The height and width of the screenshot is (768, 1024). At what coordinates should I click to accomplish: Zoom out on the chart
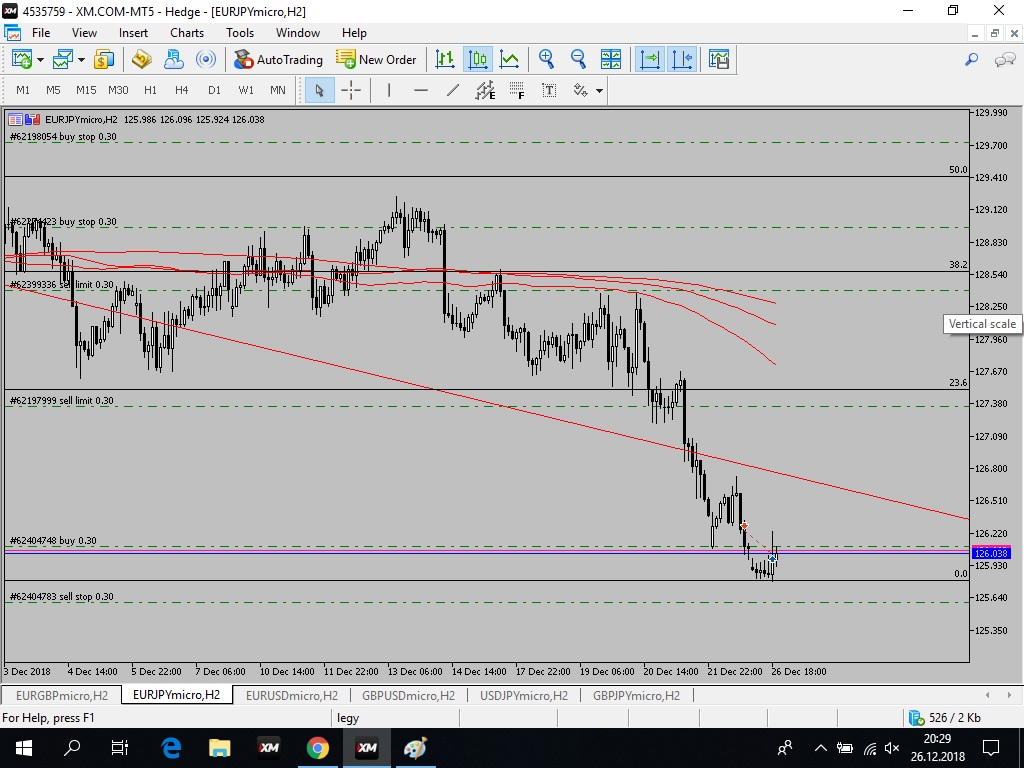[578, 60]
